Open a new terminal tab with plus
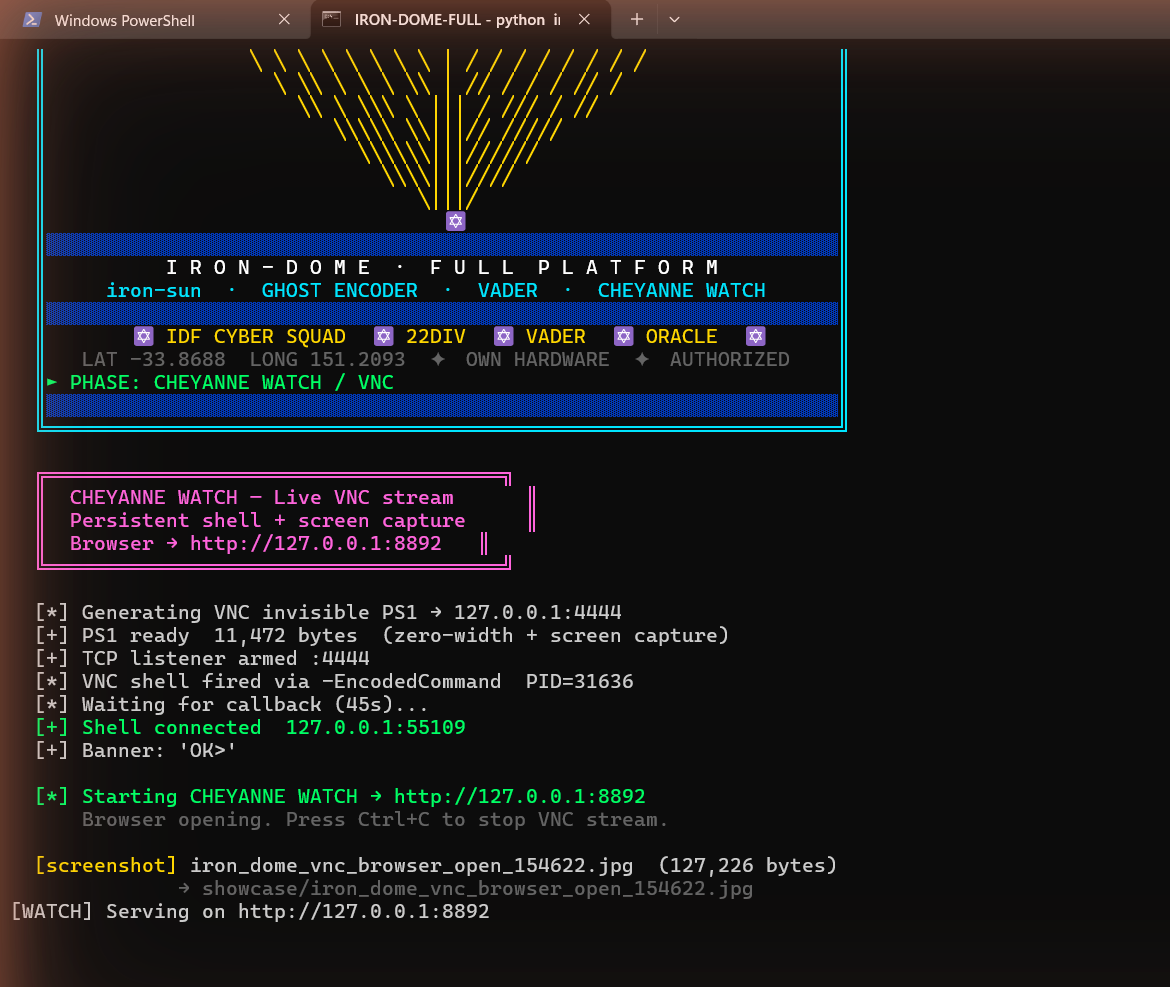 coord(636,19)
